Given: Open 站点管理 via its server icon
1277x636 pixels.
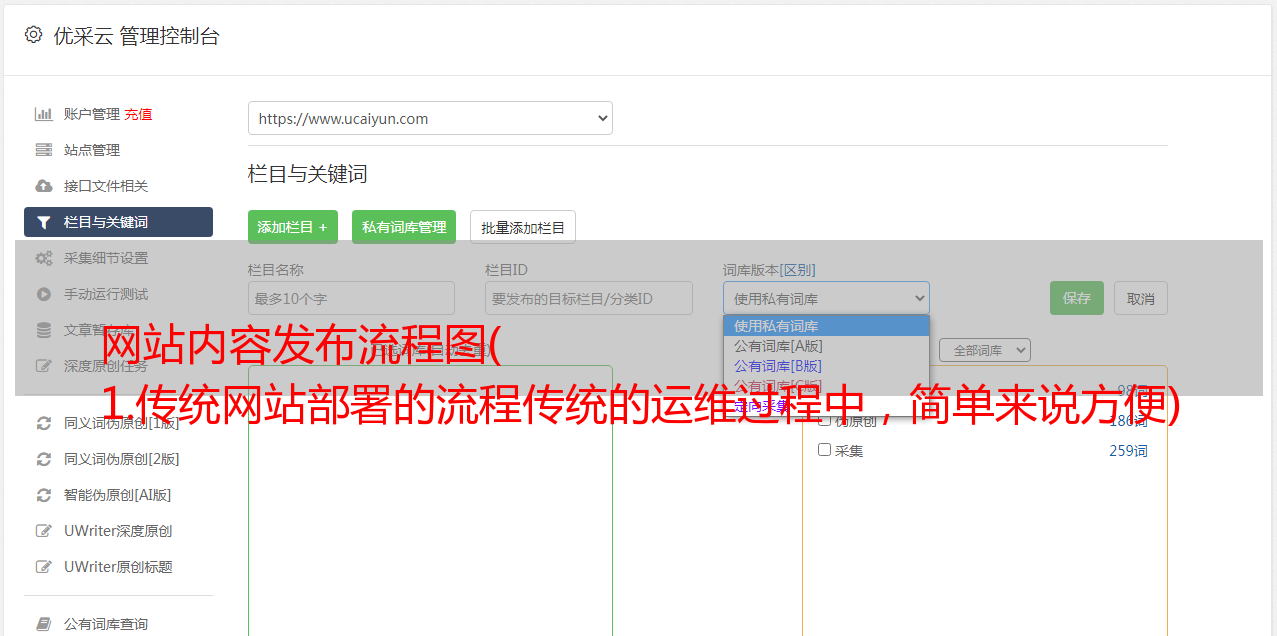Looking at the screenshot, I should coord(44,150).
